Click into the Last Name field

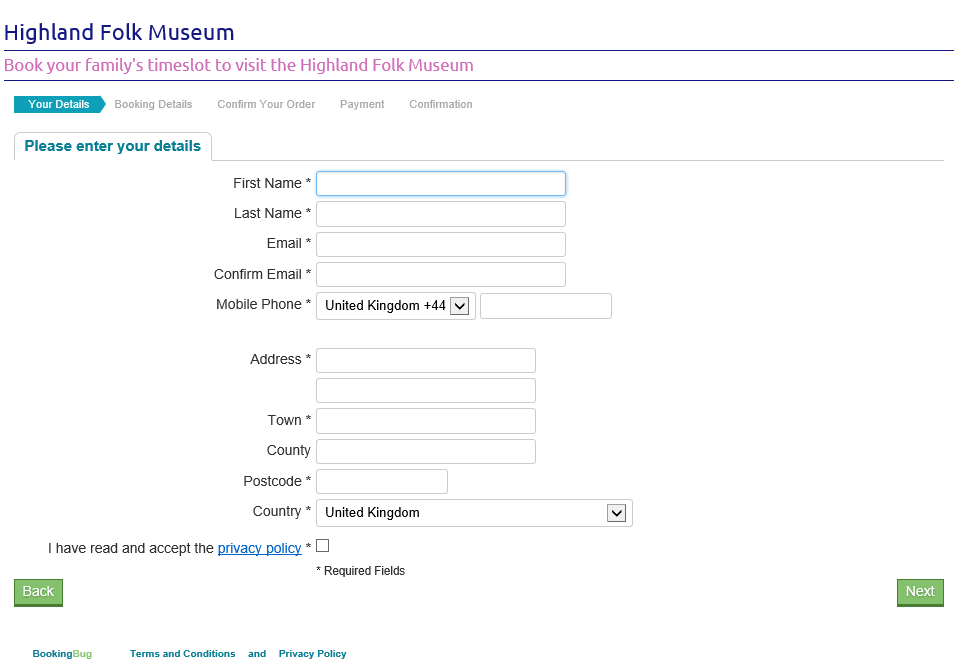tap(441, 214)
